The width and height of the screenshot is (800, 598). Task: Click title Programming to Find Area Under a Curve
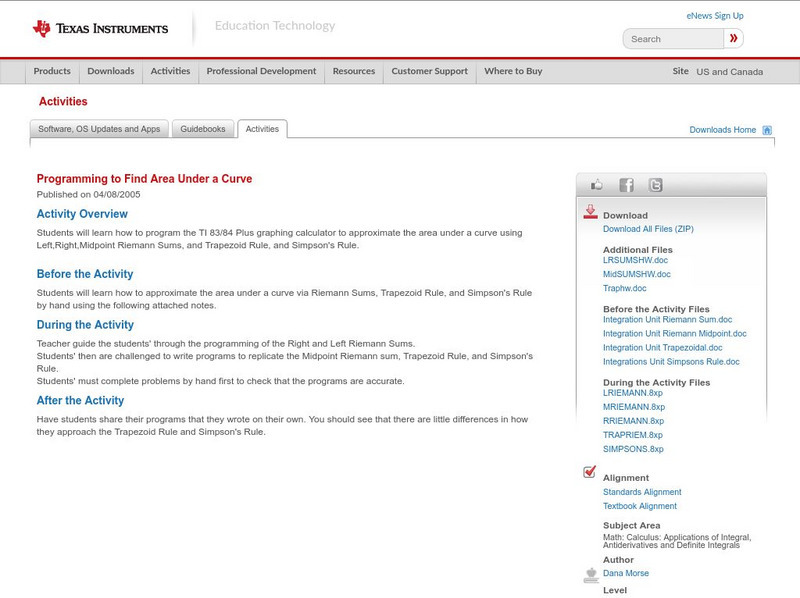coord(144,179)
